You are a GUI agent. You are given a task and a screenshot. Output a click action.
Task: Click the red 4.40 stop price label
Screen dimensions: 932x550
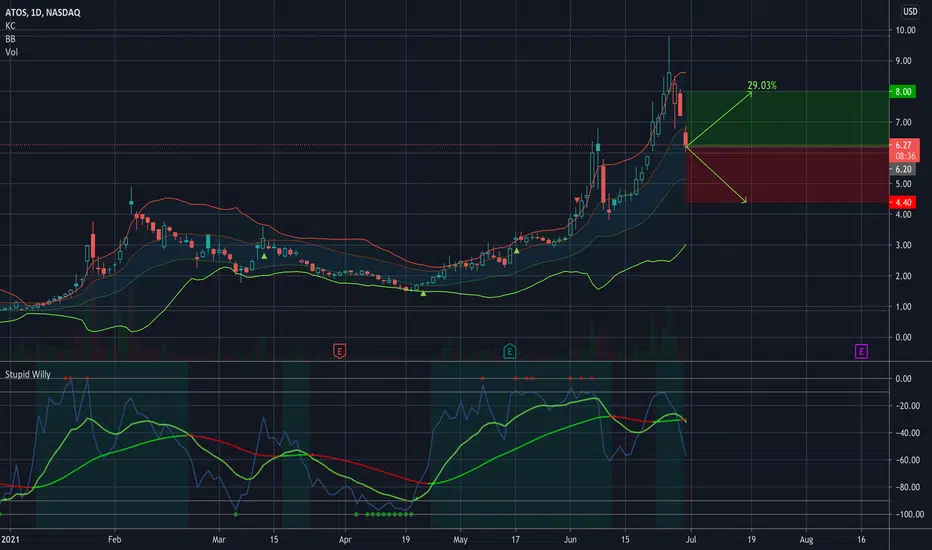coord(903,203)
